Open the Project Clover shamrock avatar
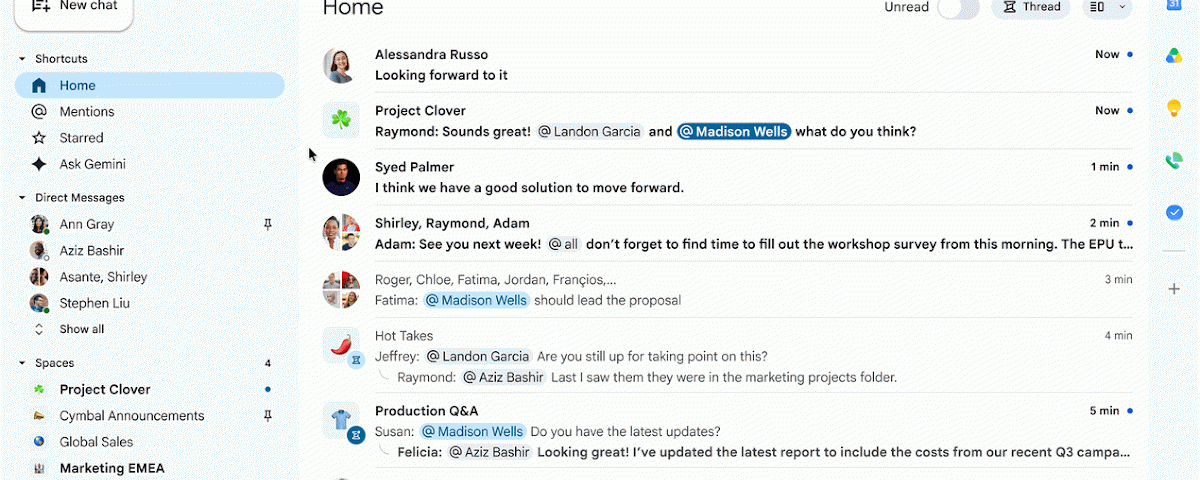The width and height of the screenshot is (1200, 480). pyautogui.click(x=341, y=120)
